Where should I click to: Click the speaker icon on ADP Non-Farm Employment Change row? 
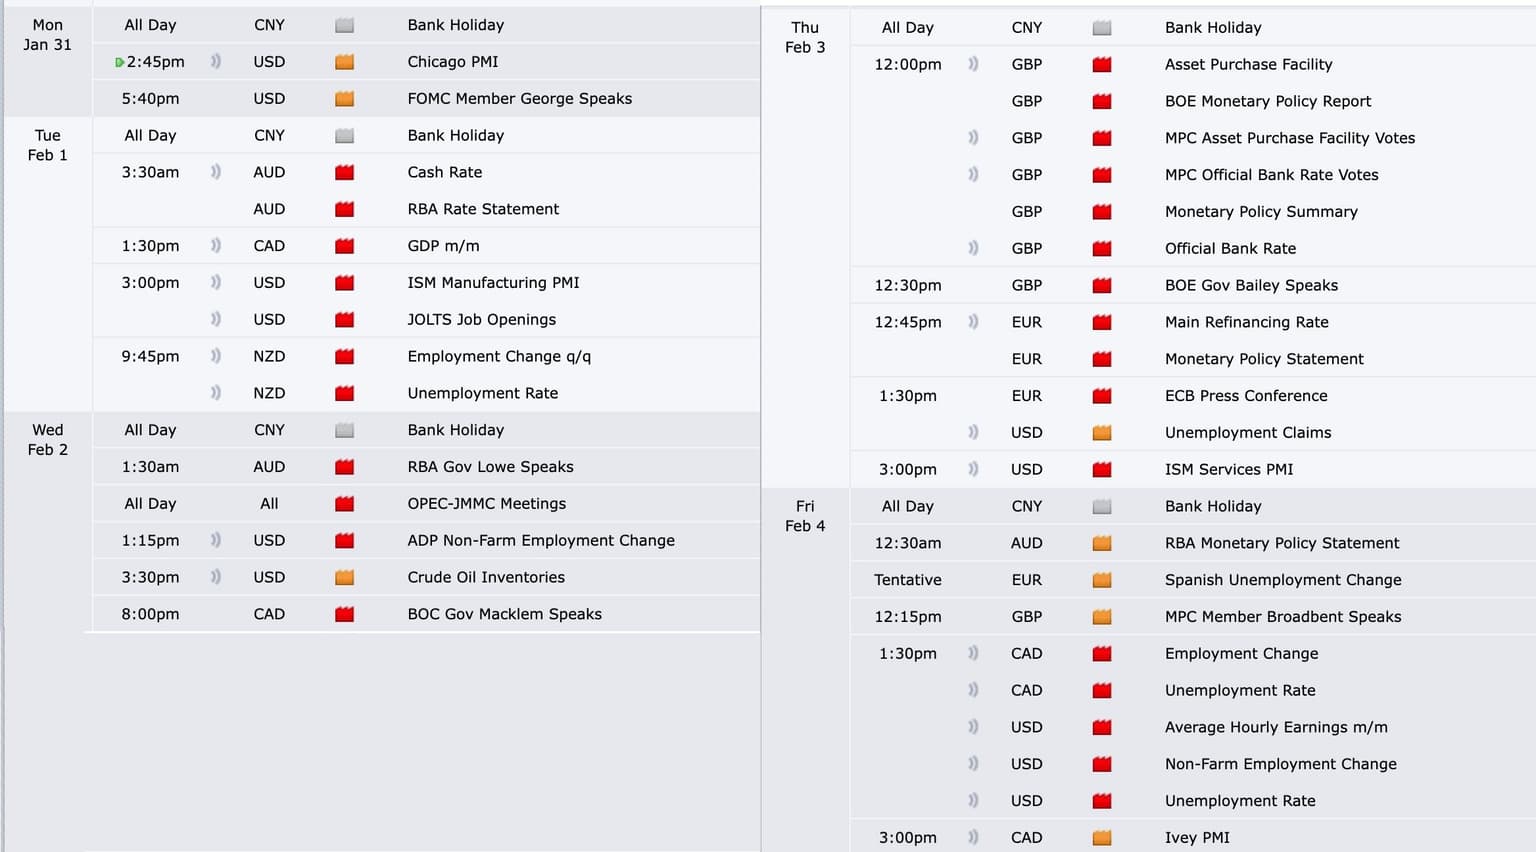215,540
